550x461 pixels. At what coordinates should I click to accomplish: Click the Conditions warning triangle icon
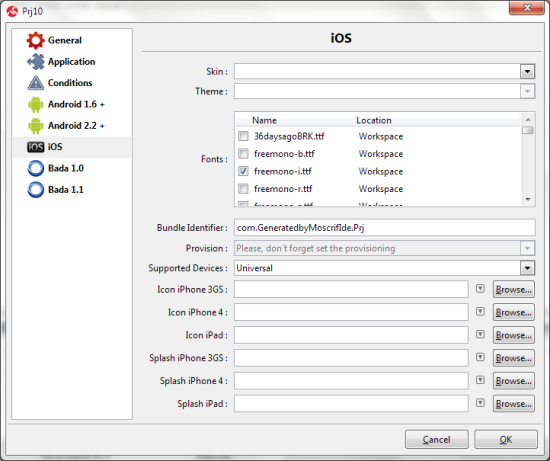(x=35, y=83)
